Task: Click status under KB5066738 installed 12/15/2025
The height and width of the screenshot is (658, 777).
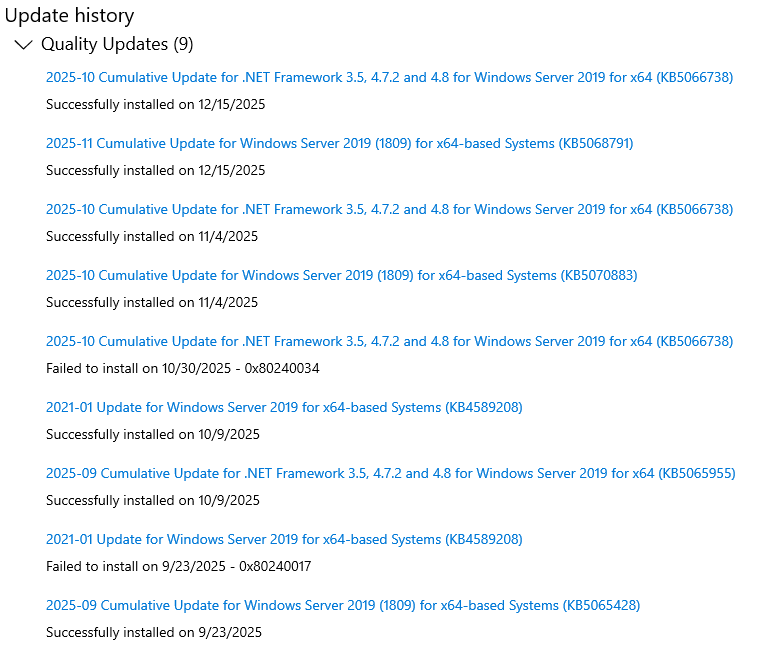Action: [155, 104]
